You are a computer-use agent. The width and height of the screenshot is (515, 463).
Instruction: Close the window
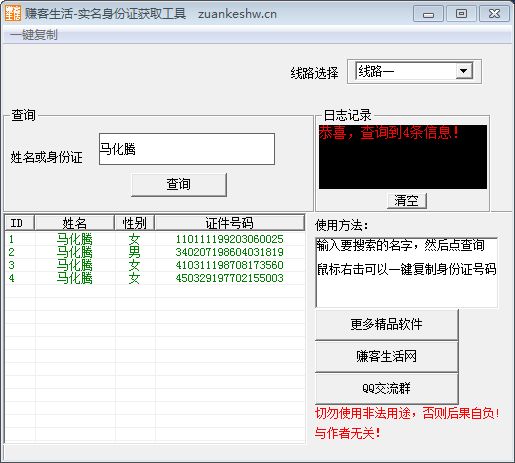point(494,14)
